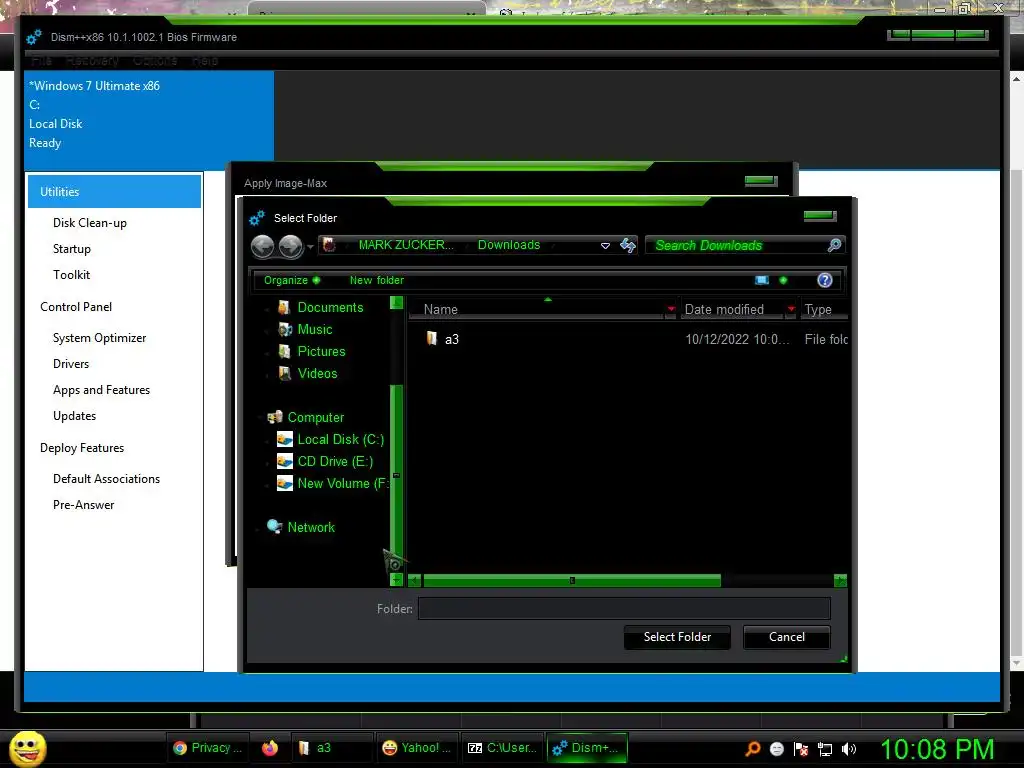
Task: Click right arrow of horizontal scrollbar
Action: 840,581
